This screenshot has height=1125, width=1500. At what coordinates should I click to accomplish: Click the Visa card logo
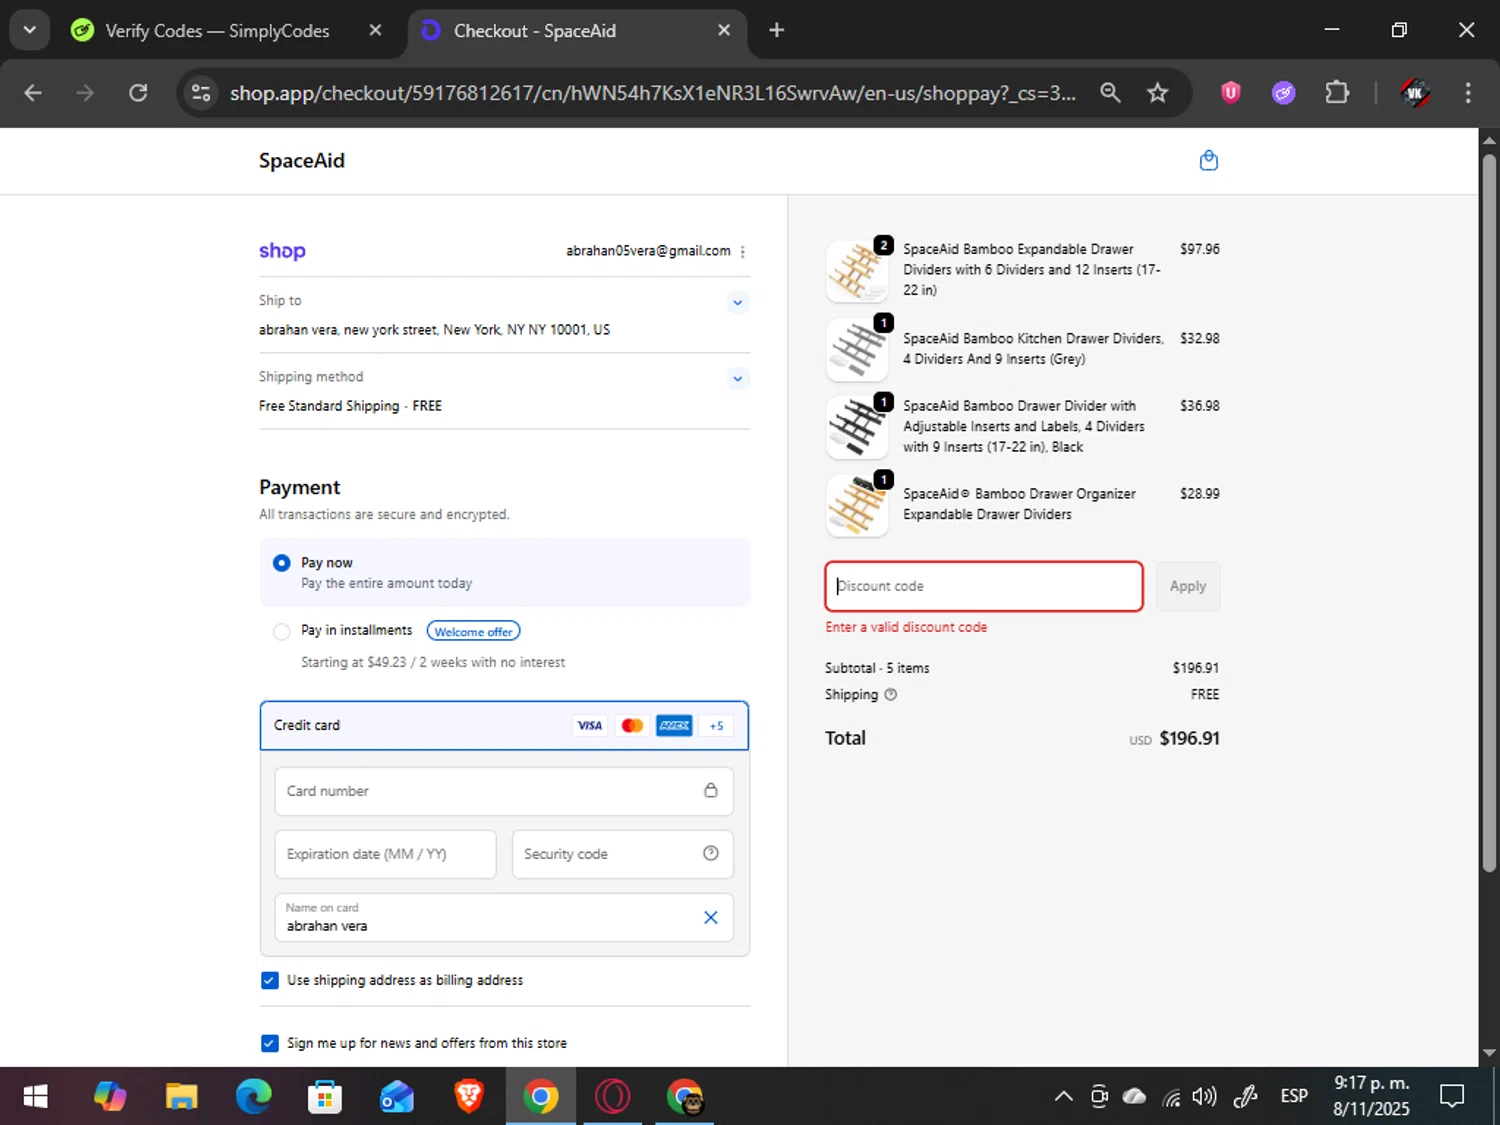(590, 726)
